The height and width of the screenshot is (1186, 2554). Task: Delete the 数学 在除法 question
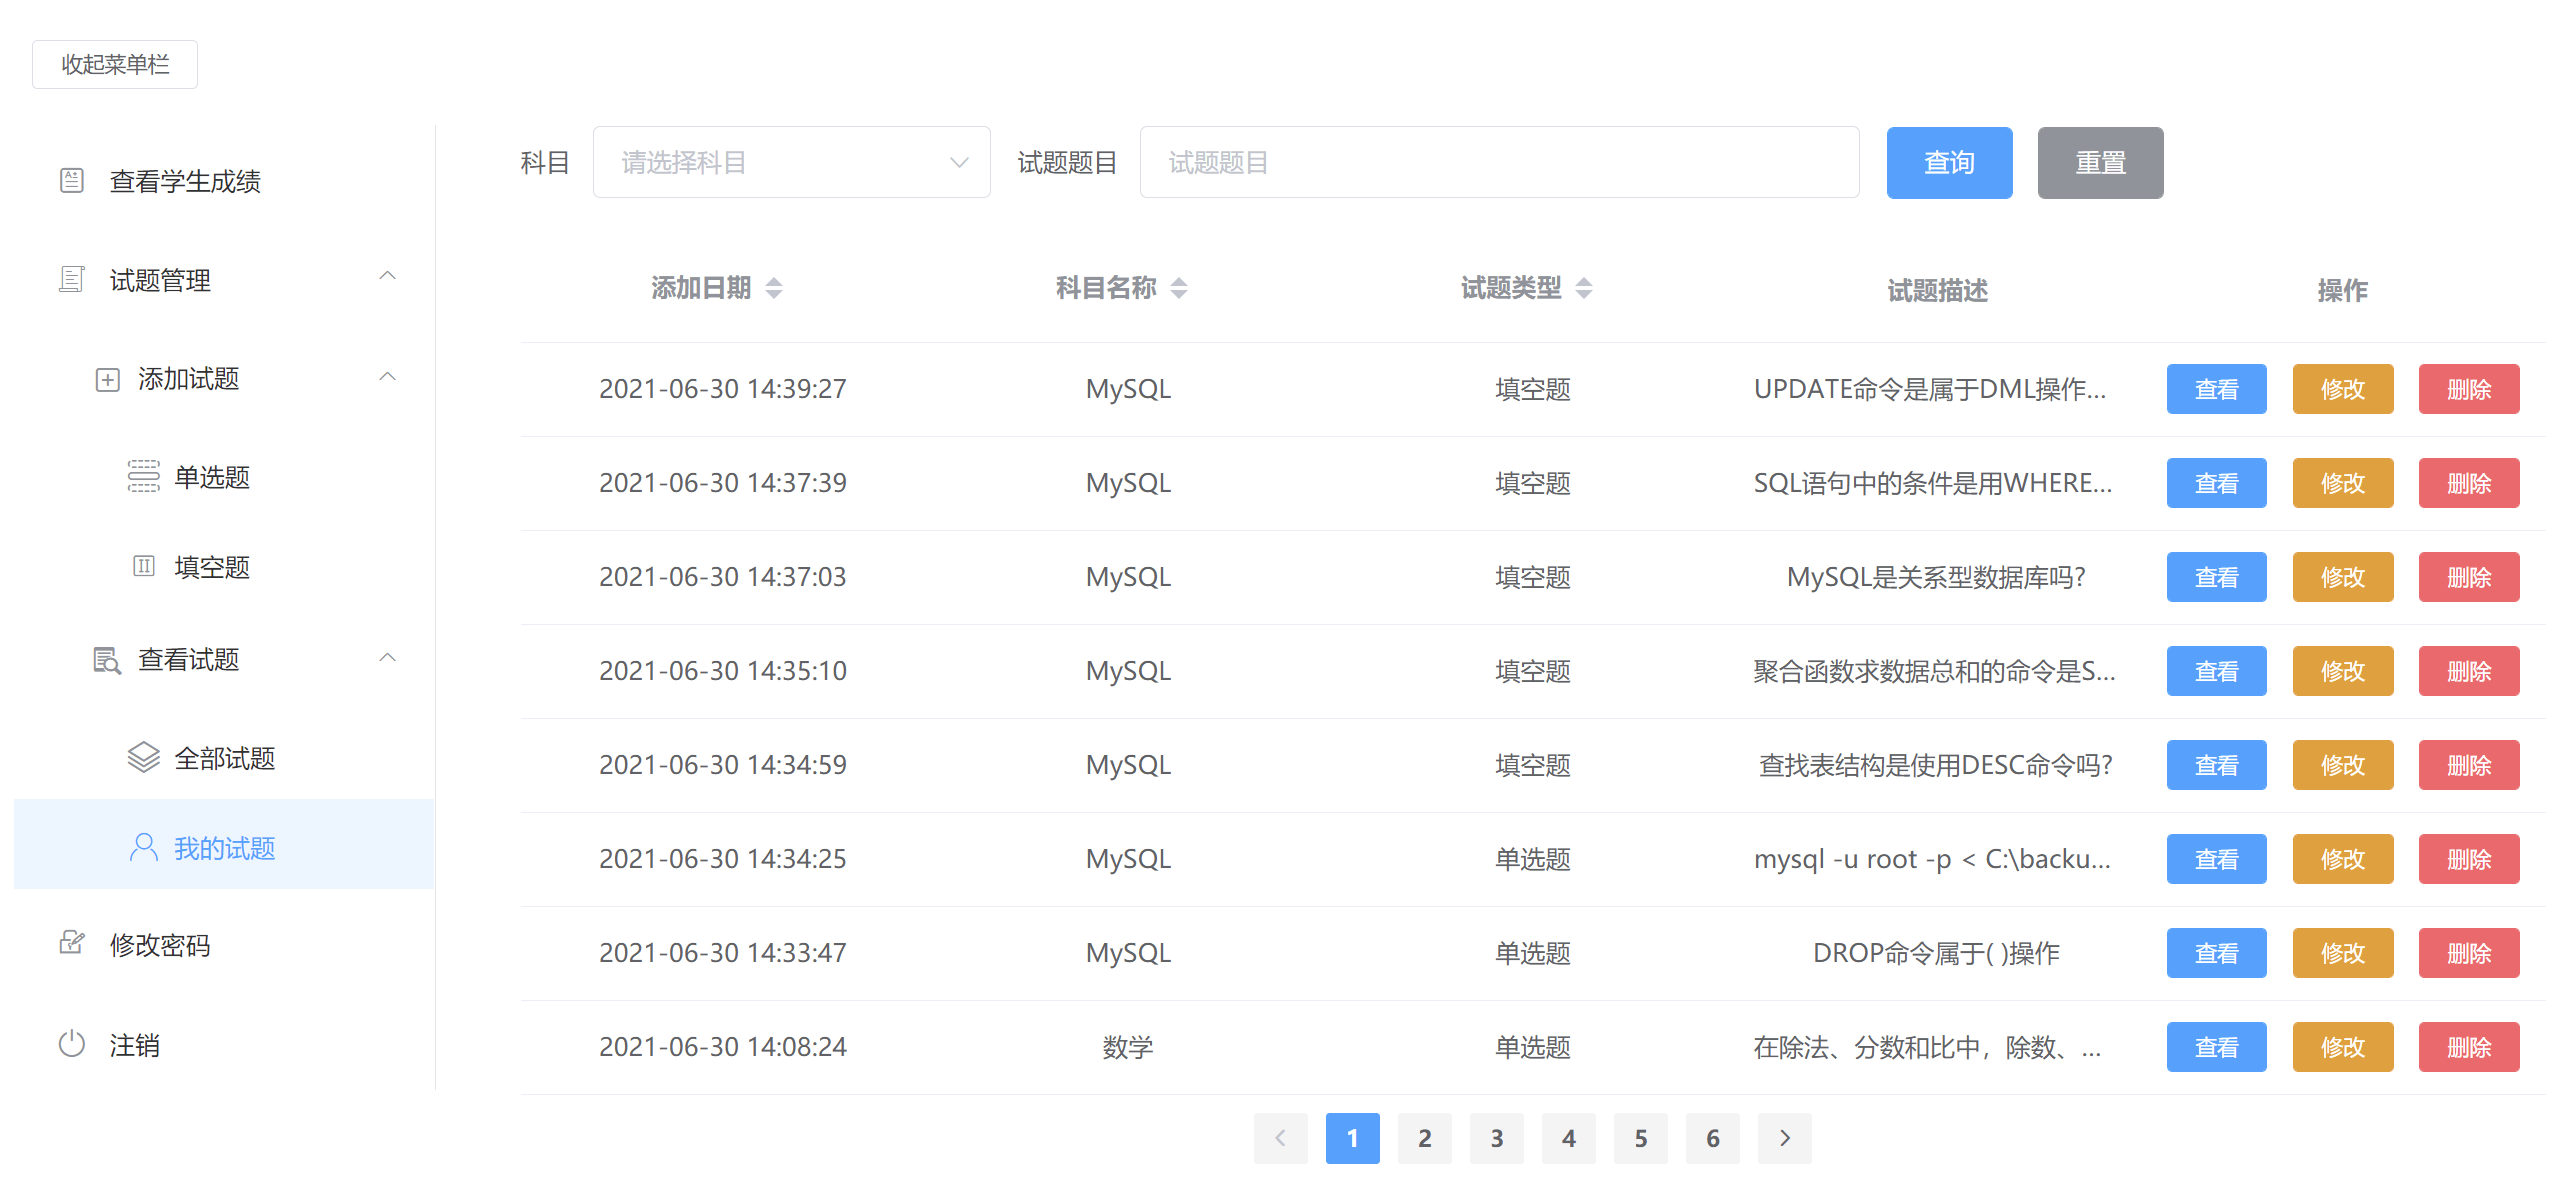pyautogui.click(x=2469, y=1047)
